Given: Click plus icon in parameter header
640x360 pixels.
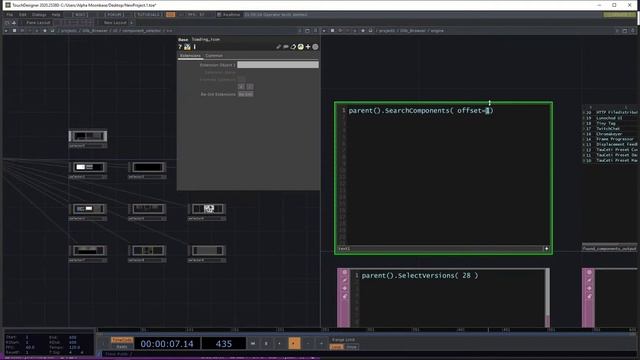Looking at the screenshot, I should [308, 47].
